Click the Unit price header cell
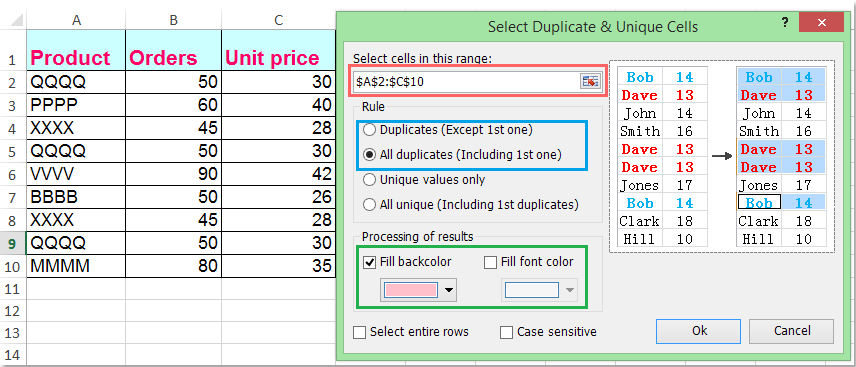 [x=278, y=50]
